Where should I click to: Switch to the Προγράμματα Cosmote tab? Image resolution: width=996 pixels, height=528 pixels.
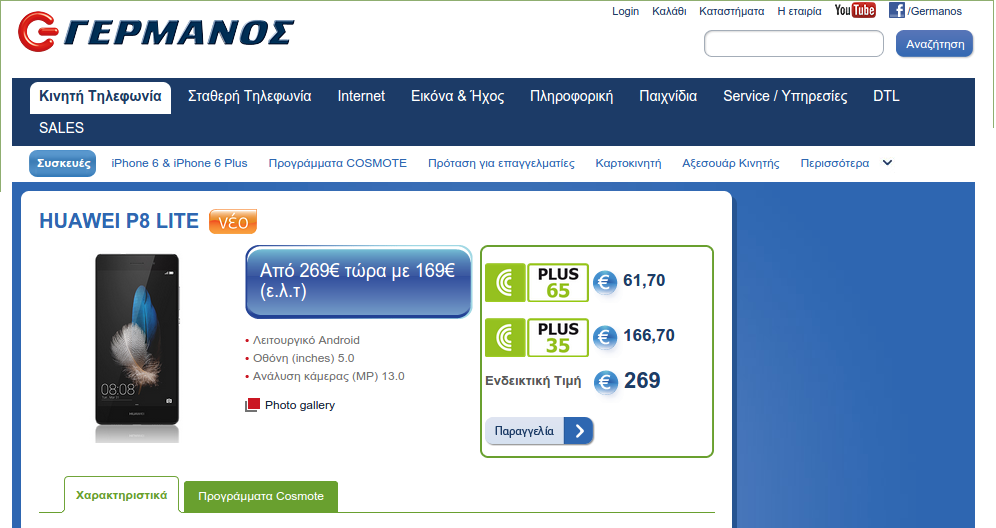(x=260, y=496)
